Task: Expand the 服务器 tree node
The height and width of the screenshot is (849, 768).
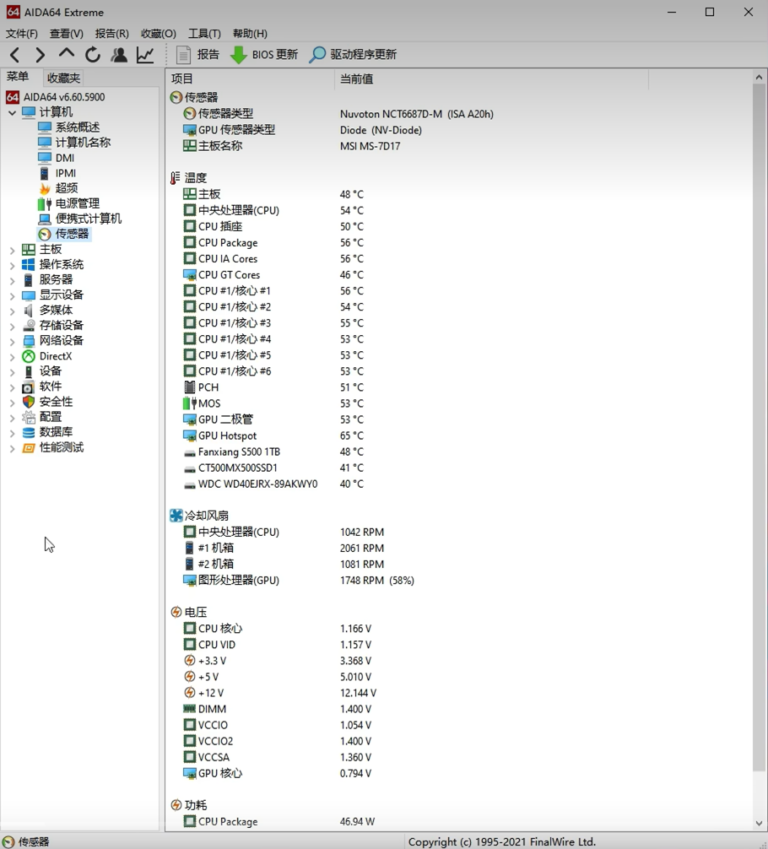Action: click(x=12, y=280)
